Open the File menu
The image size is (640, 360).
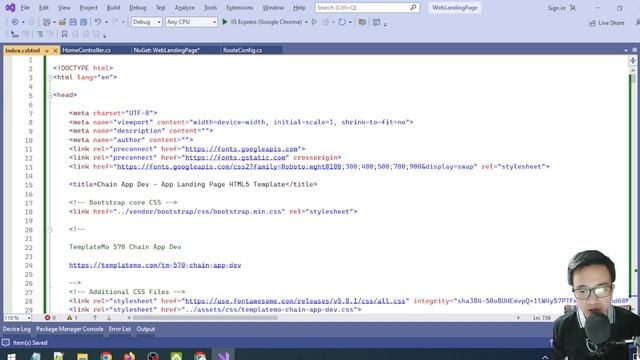click(x=25, y=8)
